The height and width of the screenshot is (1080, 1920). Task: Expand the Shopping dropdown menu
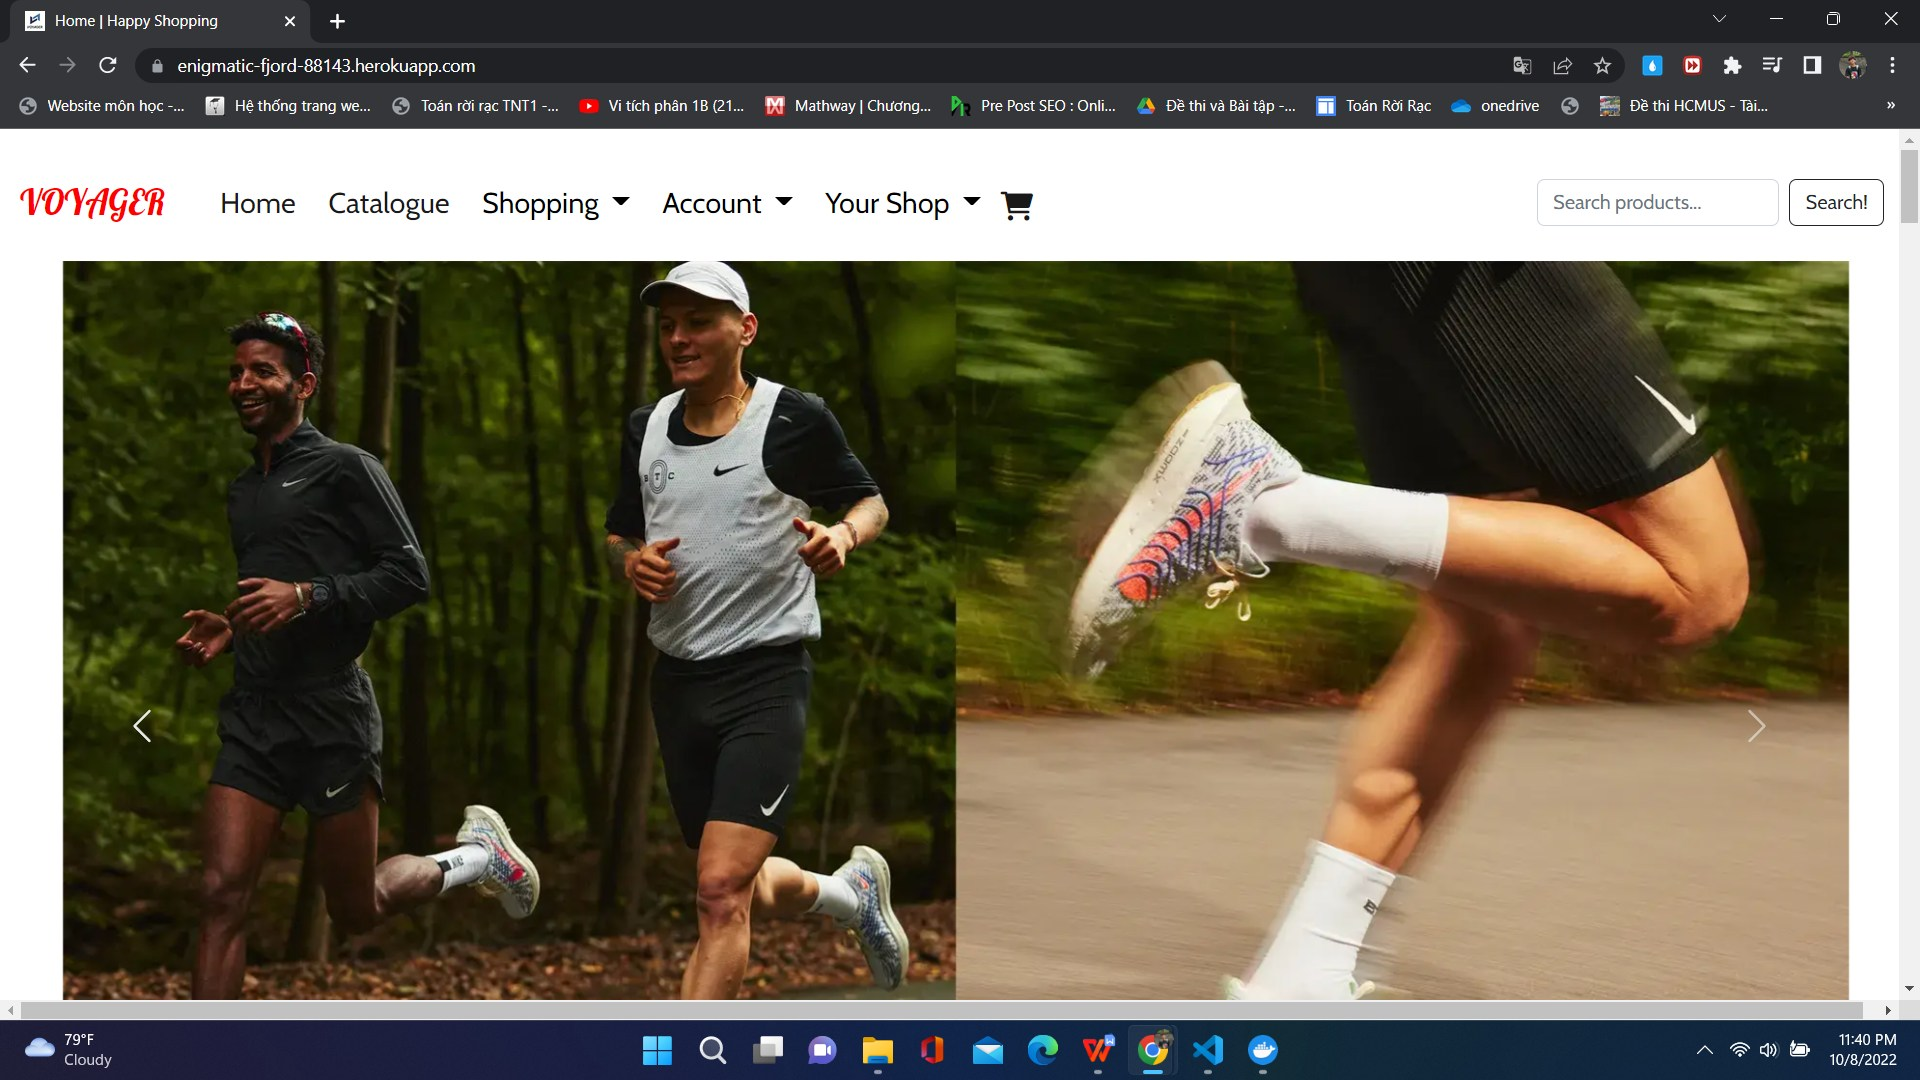pos(555,203)
